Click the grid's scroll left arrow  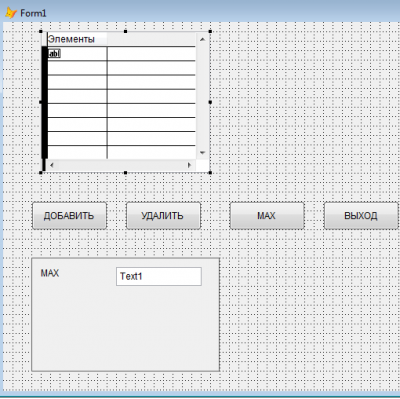pyautogui.click(x=52, y=165)
